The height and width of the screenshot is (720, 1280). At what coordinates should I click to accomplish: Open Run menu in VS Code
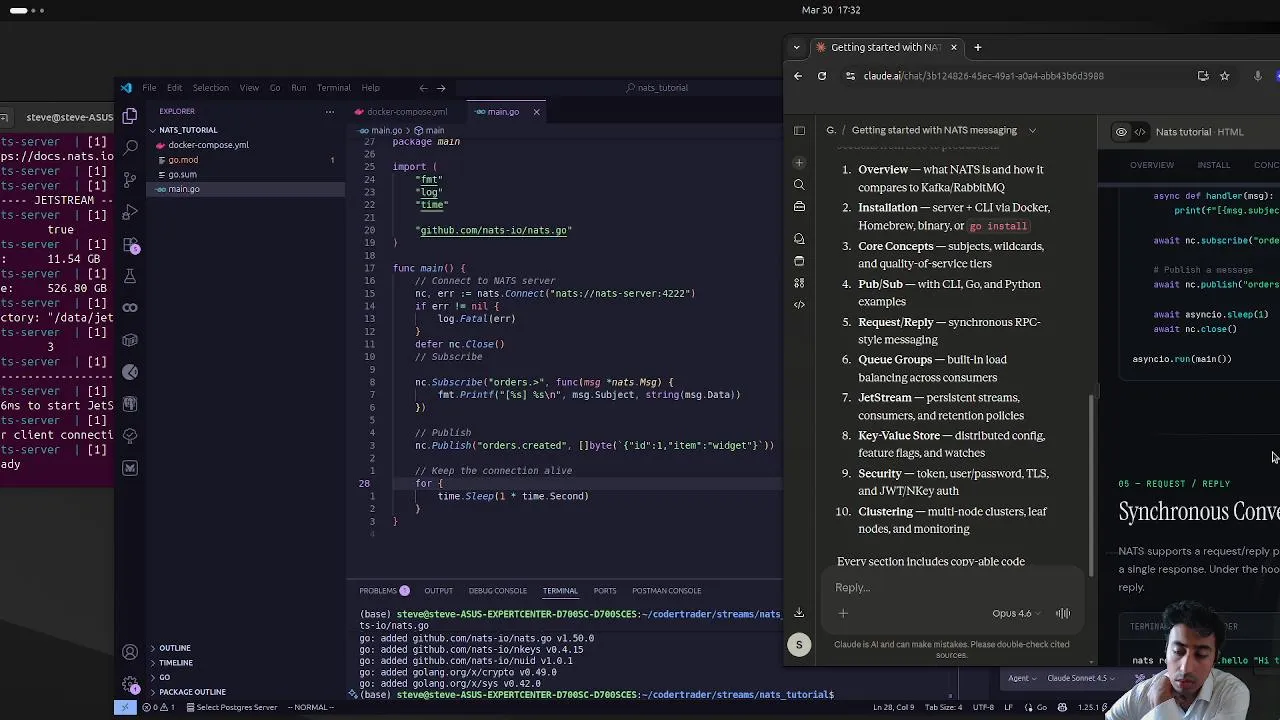(x=298, y=88)
